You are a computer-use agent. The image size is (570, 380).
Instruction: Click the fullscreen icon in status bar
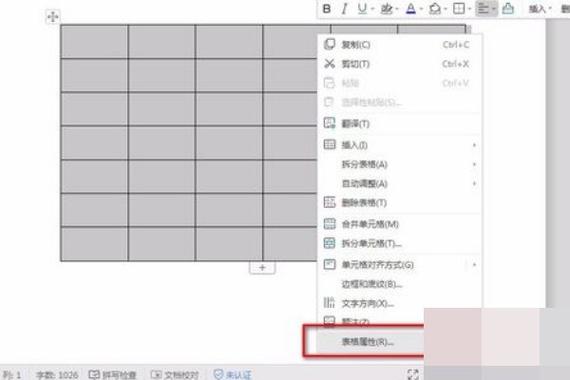point(413,374)
